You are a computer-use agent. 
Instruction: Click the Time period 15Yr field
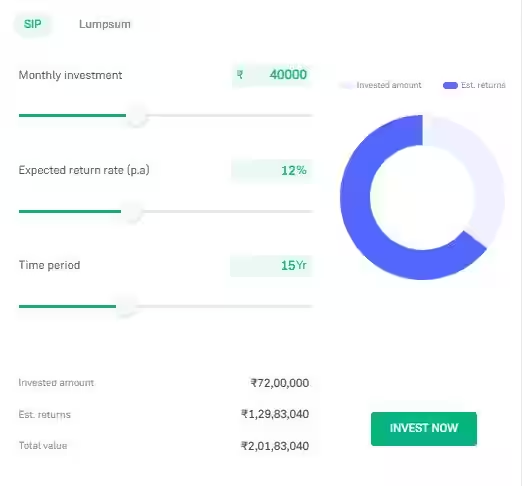point(271,266)
